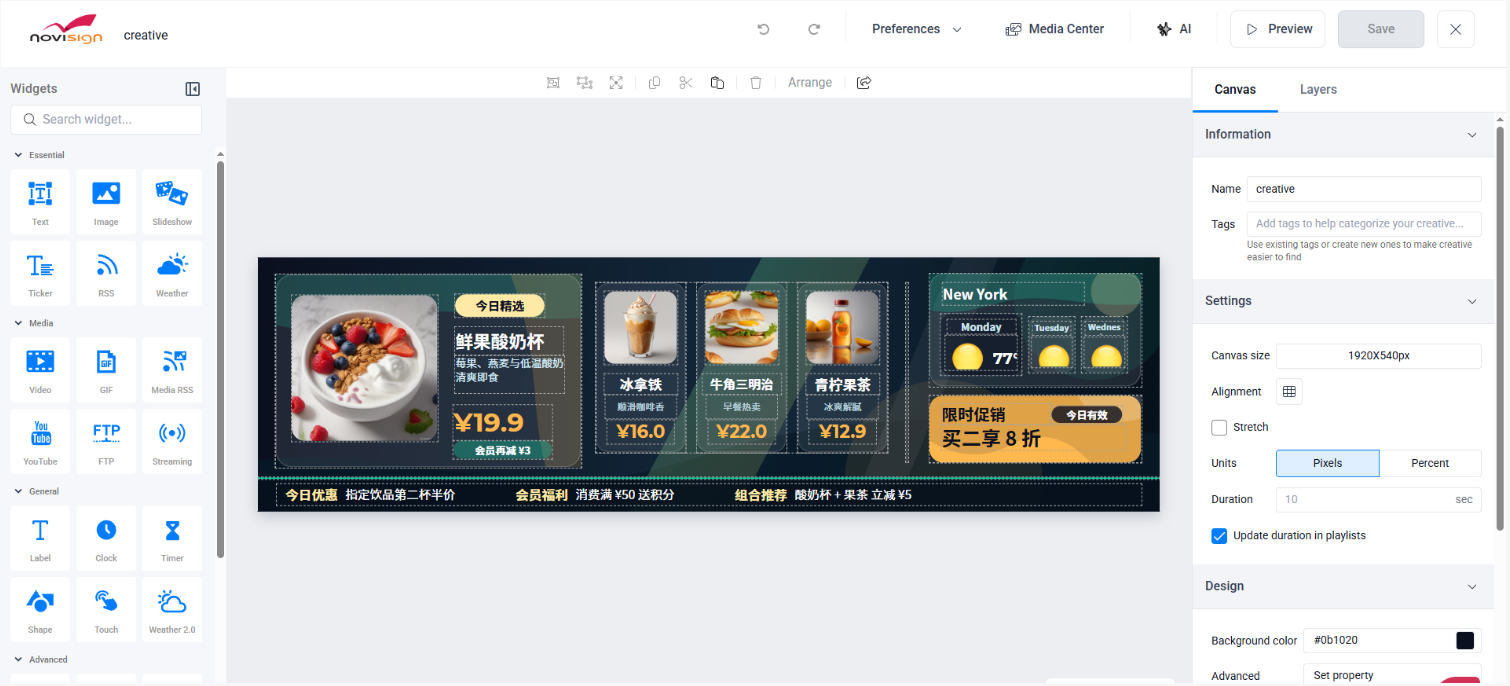1510x686 pixels.
Task: Collapse the Information section
Action: pos(1471,135)
